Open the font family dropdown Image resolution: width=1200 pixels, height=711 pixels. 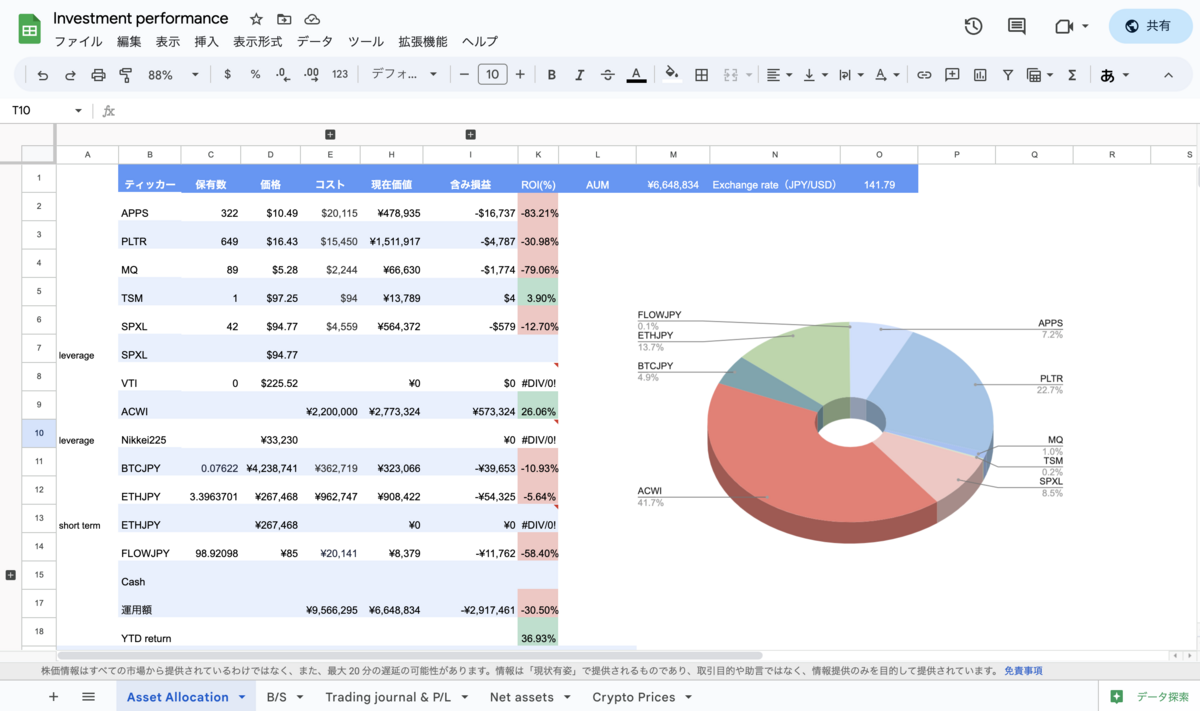click(404, 74)
